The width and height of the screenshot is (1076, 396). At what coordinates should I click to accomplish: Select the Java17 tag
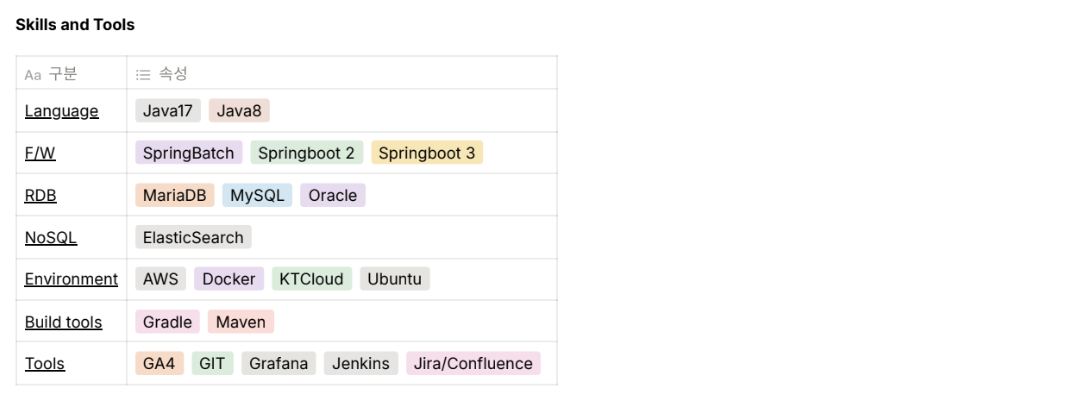pyautogui.click(x=168, y=110)
